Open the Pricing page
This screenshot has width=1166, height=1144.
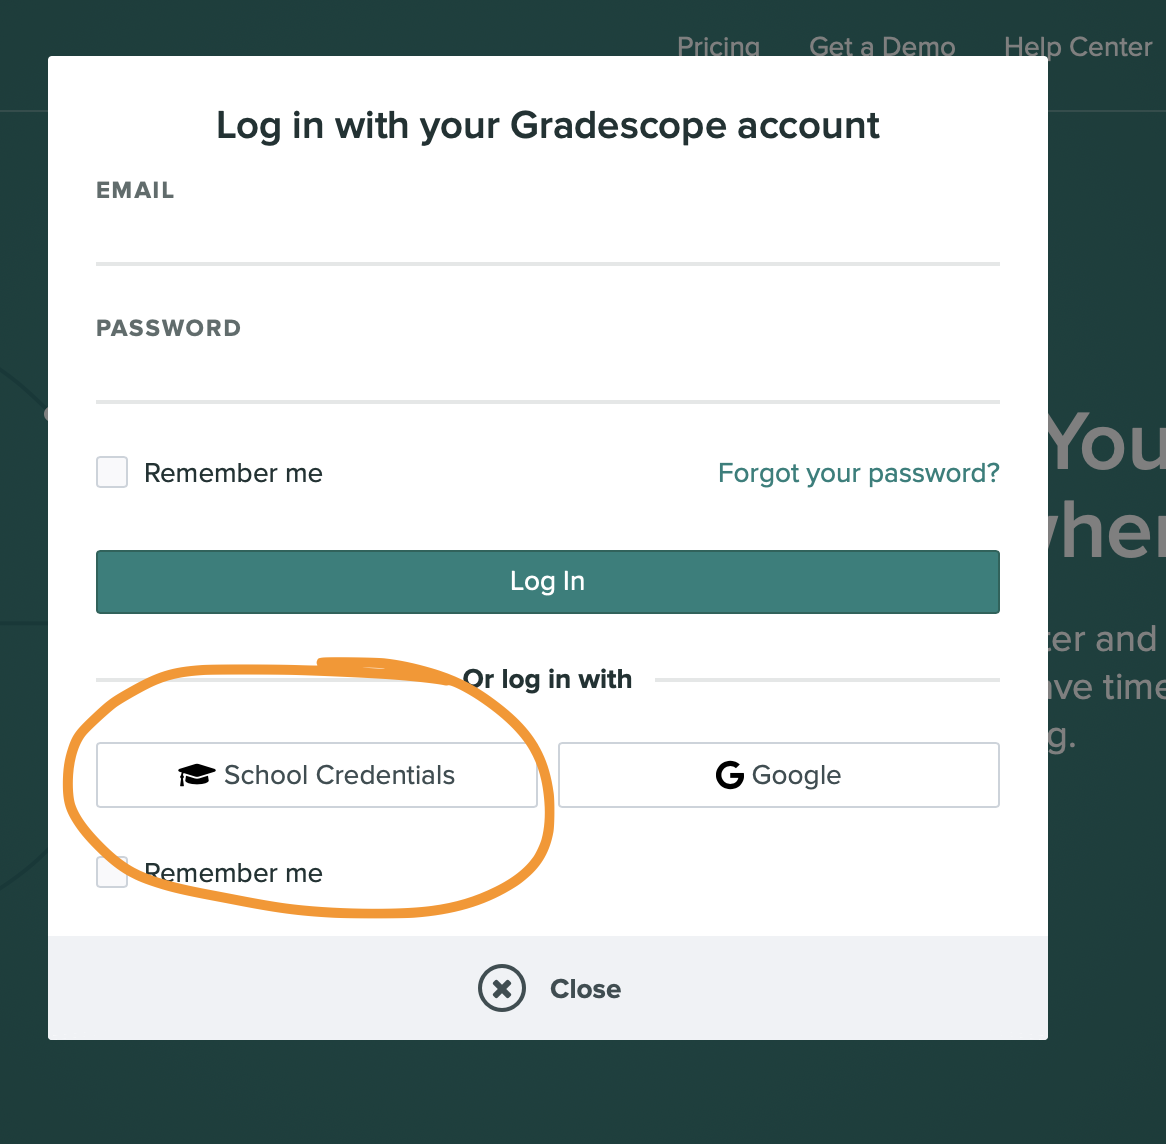[x=718, y=46]
